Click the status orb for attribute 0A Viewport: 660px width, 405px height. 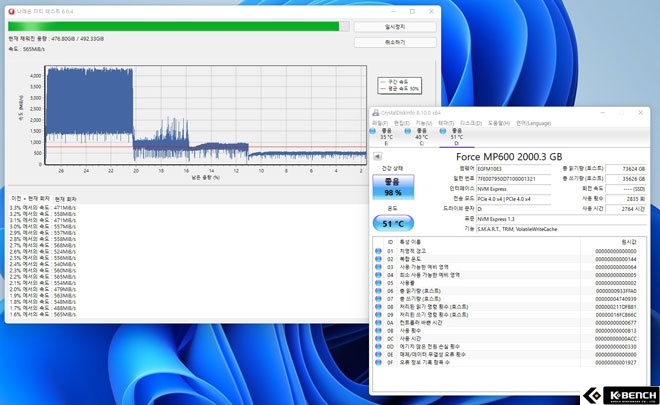(x=378, y=322)
